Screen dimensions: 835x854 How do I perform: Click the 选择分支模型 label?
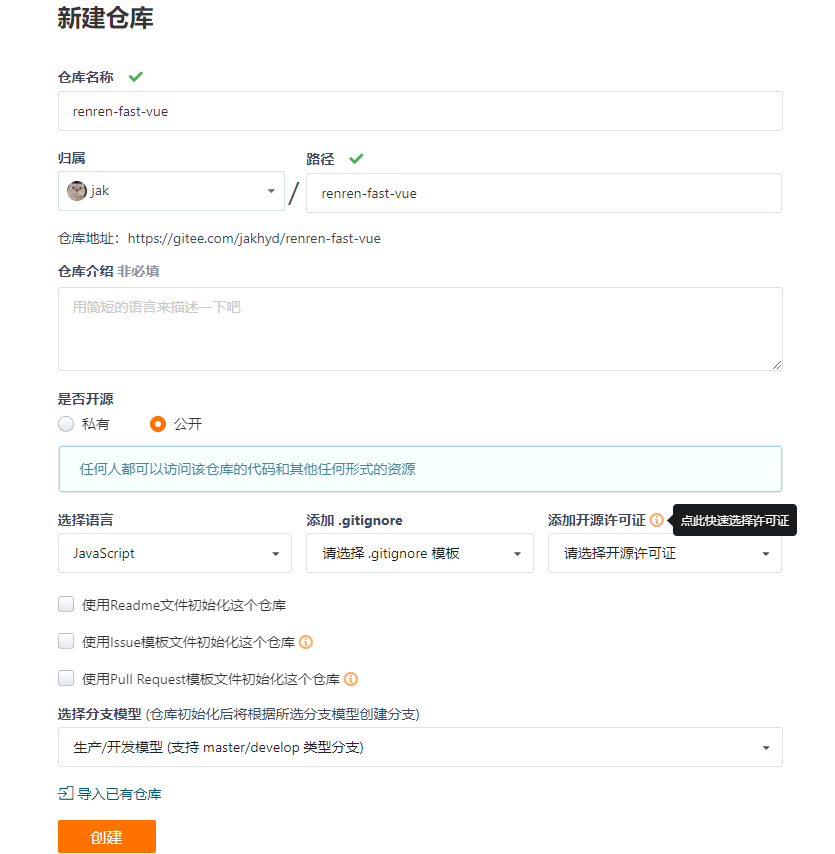click(100, 714)
